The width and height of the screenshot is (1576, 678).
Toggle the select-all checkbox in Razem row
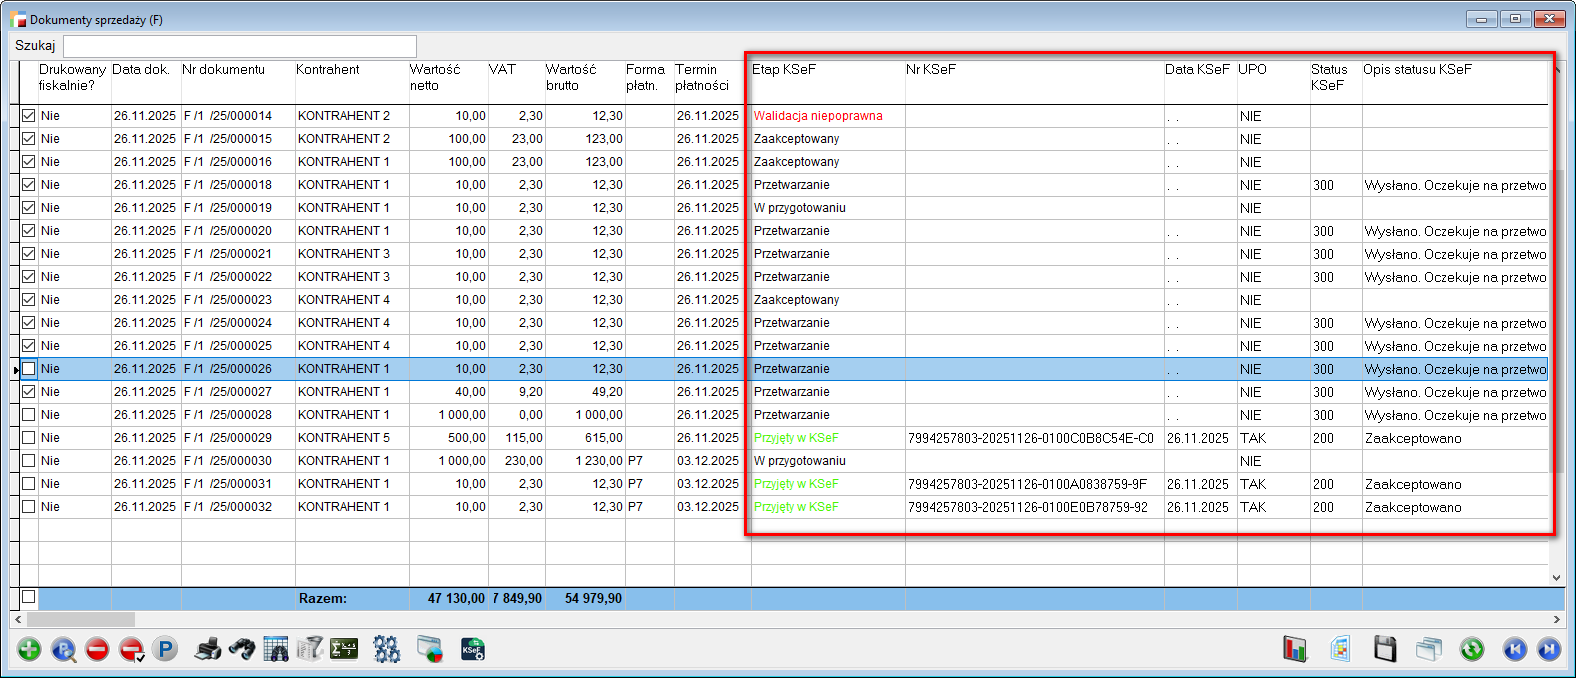pos(28,597)
